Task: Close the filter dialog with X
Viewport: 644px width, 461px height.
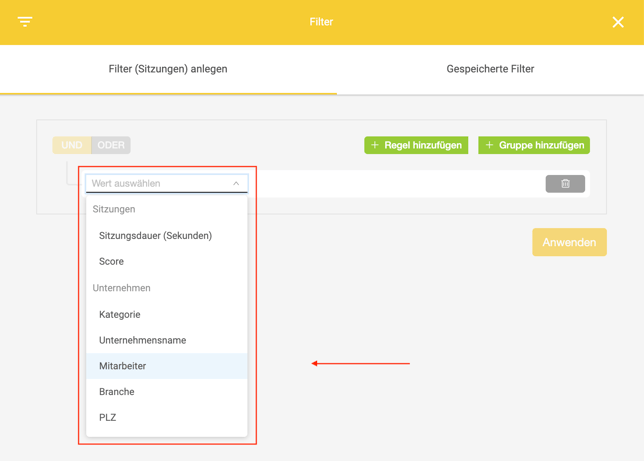Action: 618,22
